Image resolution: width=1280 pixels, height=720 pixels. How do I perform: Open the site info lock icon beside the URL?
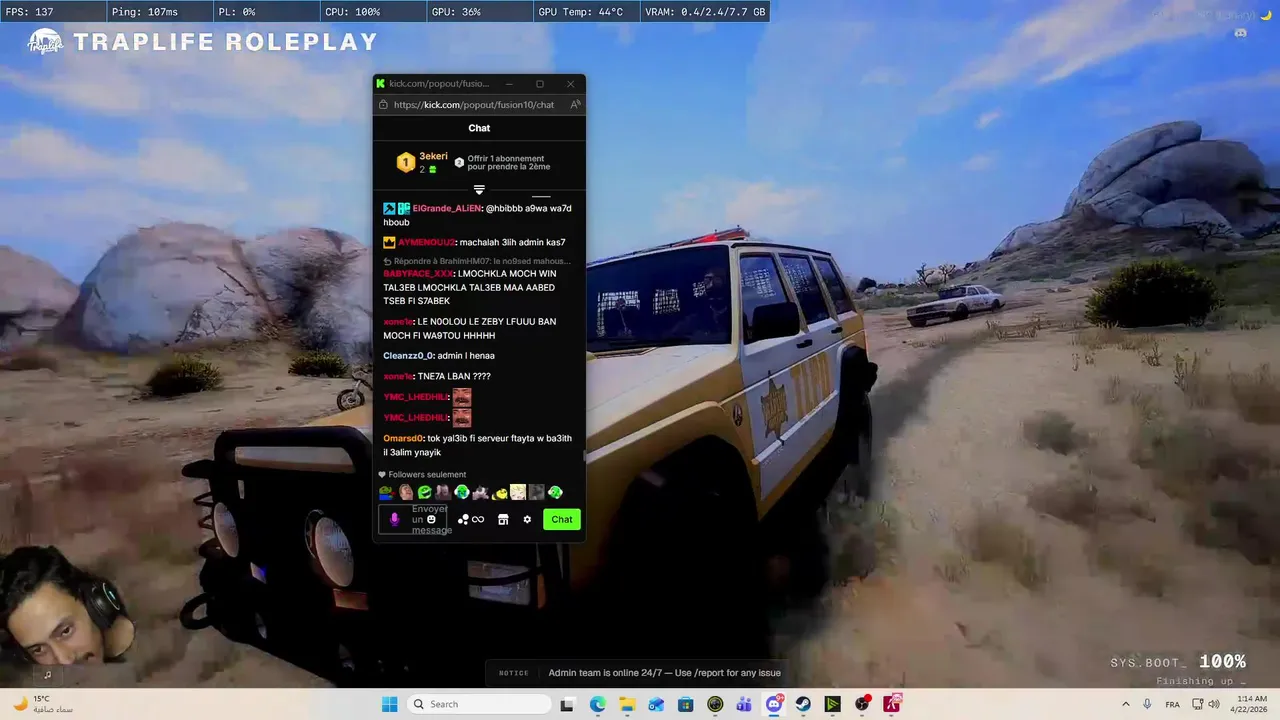pyautogui.click(x=383, y=105)
